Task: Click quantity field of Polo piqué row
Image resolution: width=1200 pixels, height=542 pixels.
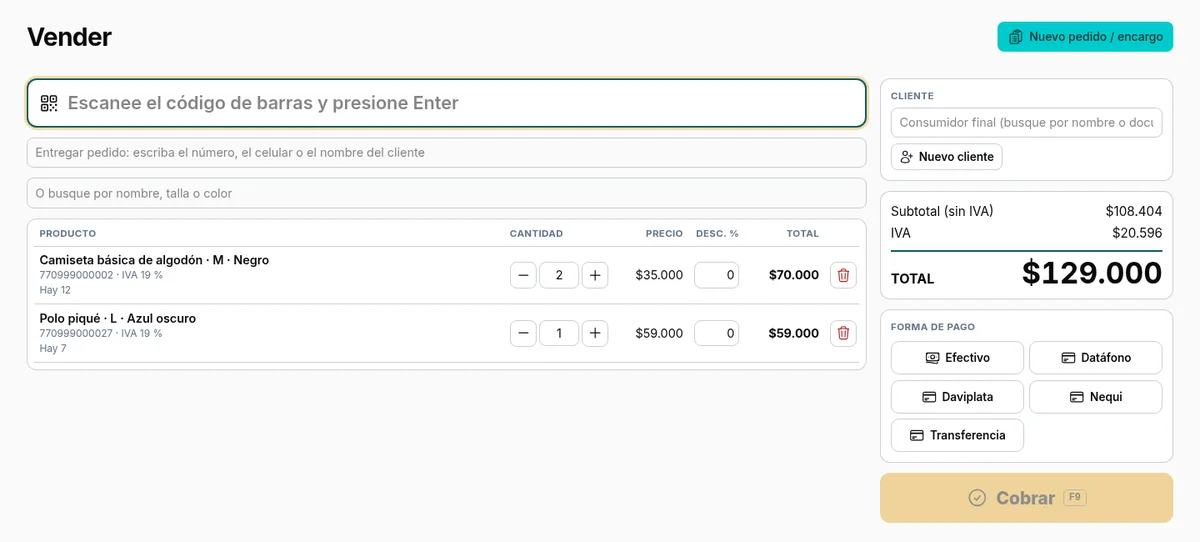Action: click(559, 333)
